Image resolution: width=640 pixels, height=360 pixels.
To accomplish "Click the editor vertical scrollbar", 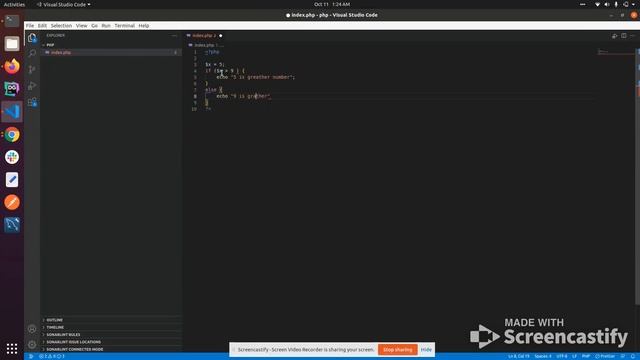I will click(x=637, y=176).
